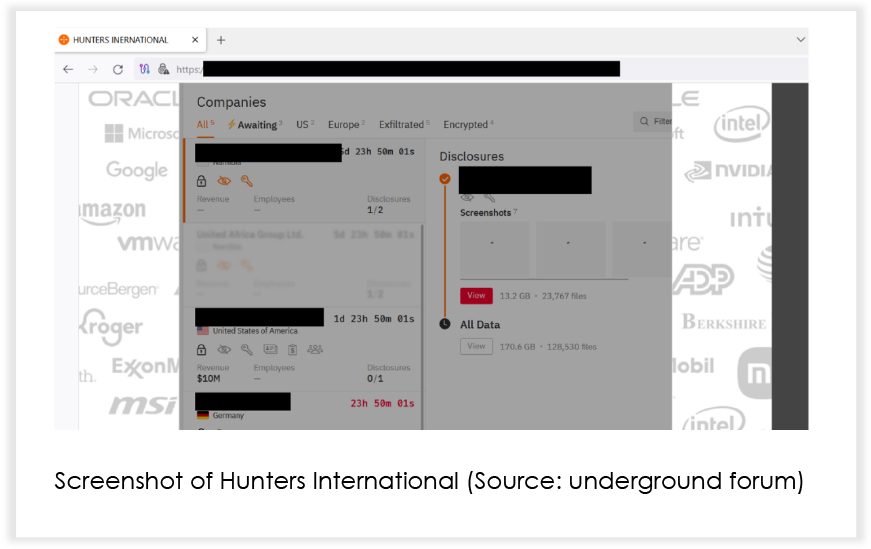
Task: Open the US companies tab
Action: pos(305,125)
